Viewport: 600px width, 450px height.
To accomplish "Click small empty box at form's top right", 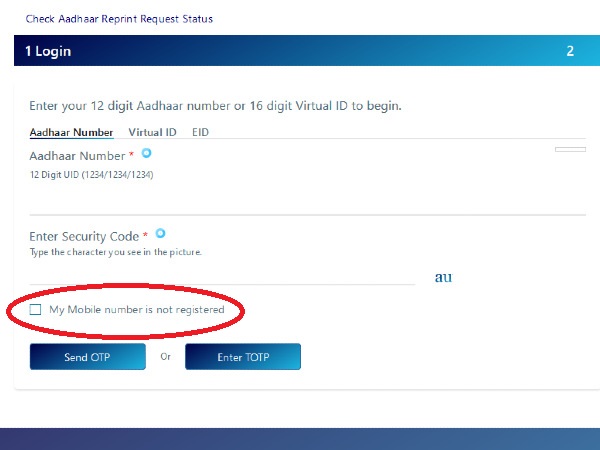I will point(570,149).
